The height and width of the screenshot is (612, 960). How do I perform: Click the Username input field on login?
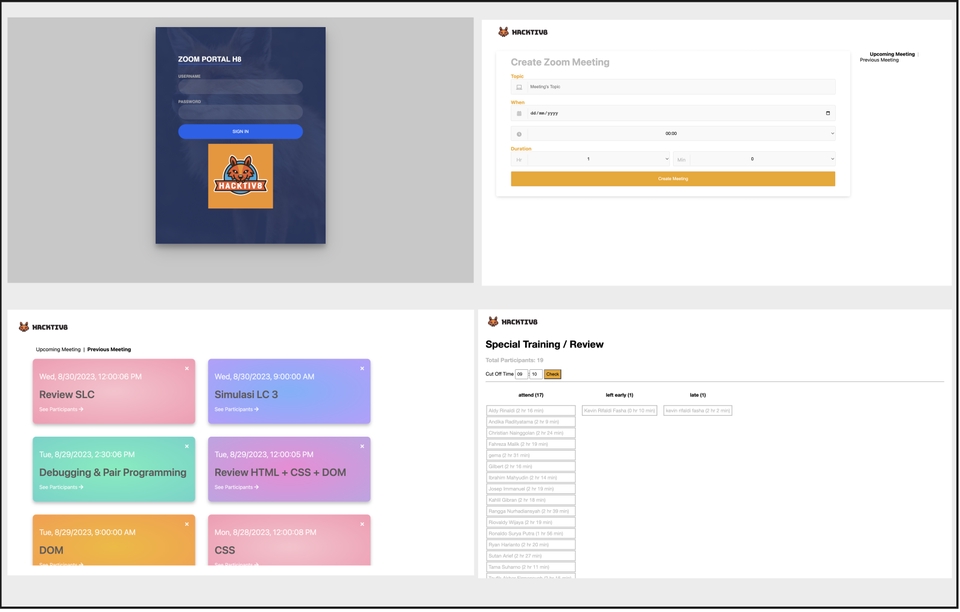coord(240,86)
